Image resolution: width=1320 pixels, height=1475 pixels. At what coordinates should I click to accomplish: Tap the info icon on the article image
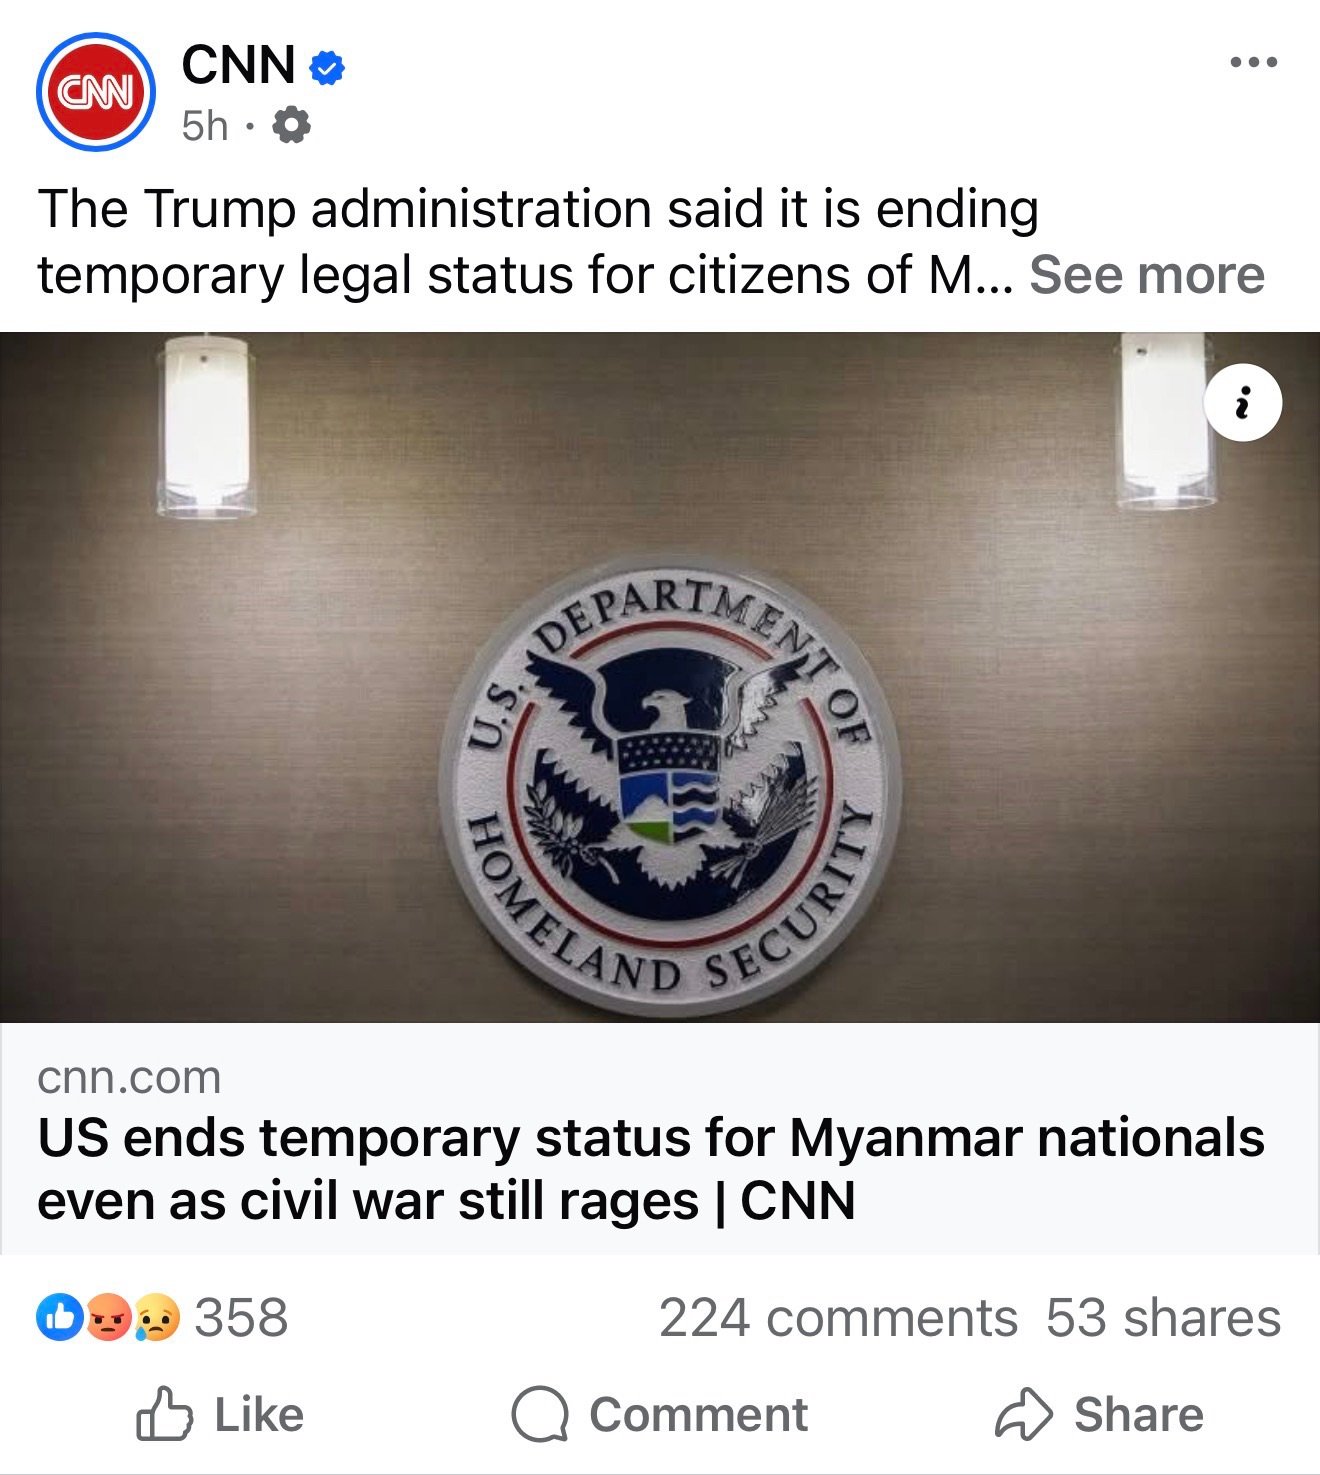tap(1243, 404)
